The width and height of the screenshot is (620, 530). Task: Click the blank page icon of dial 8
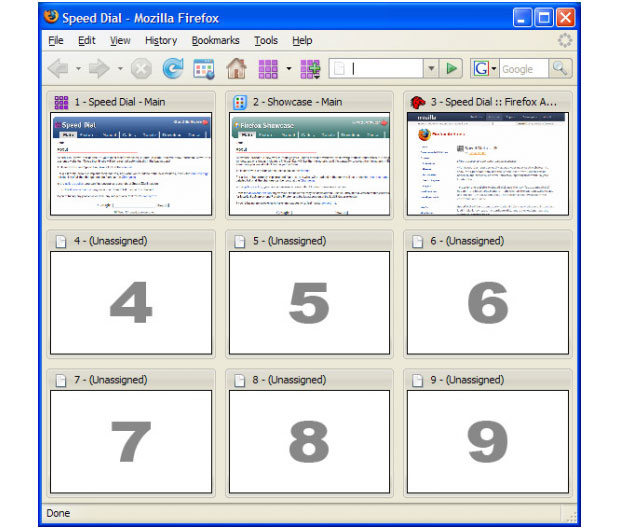click(x=240, y=380)
